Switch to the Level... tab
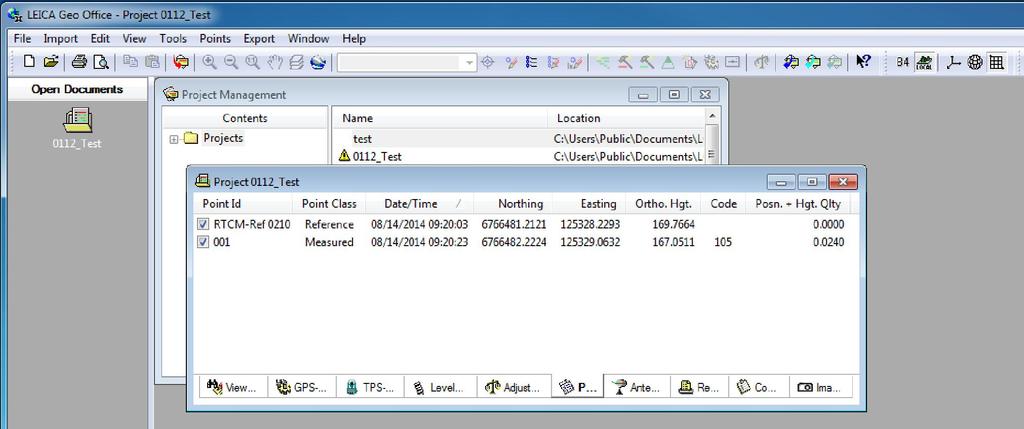 [x=440, y=387]
